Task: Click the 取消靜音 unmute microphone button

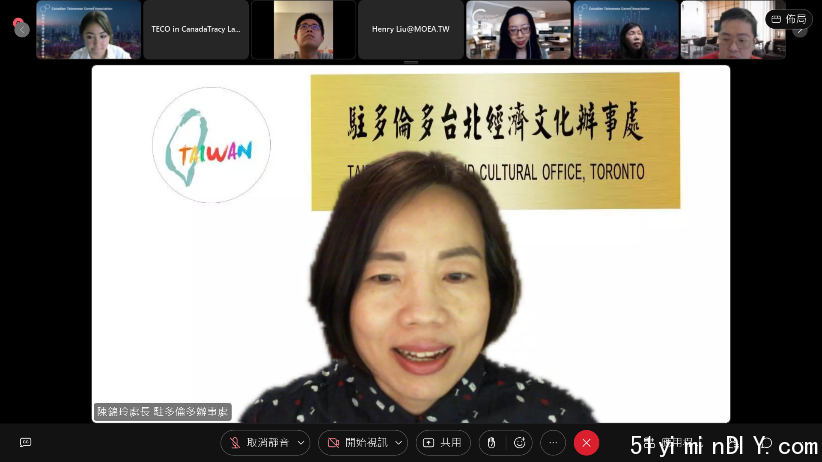Action: (260, 443)
